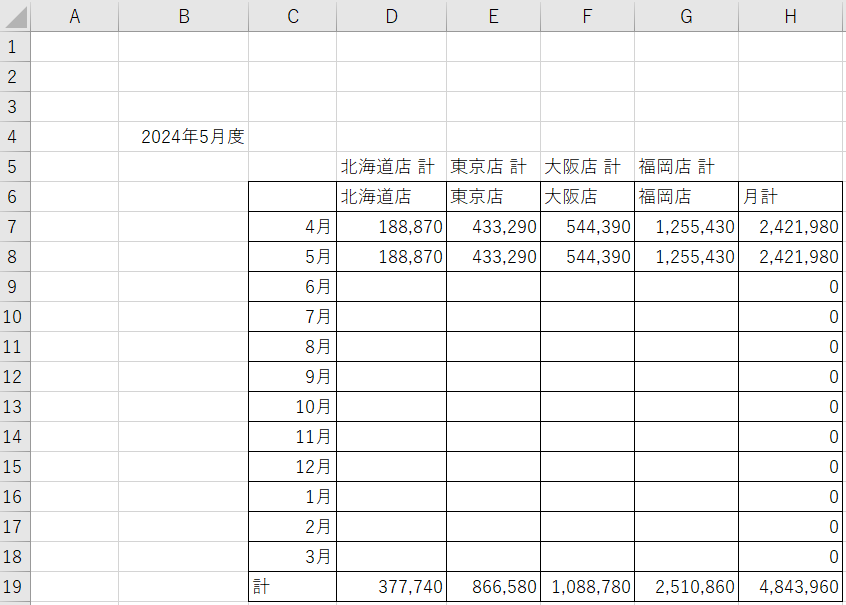Select row 19 header

15,587
